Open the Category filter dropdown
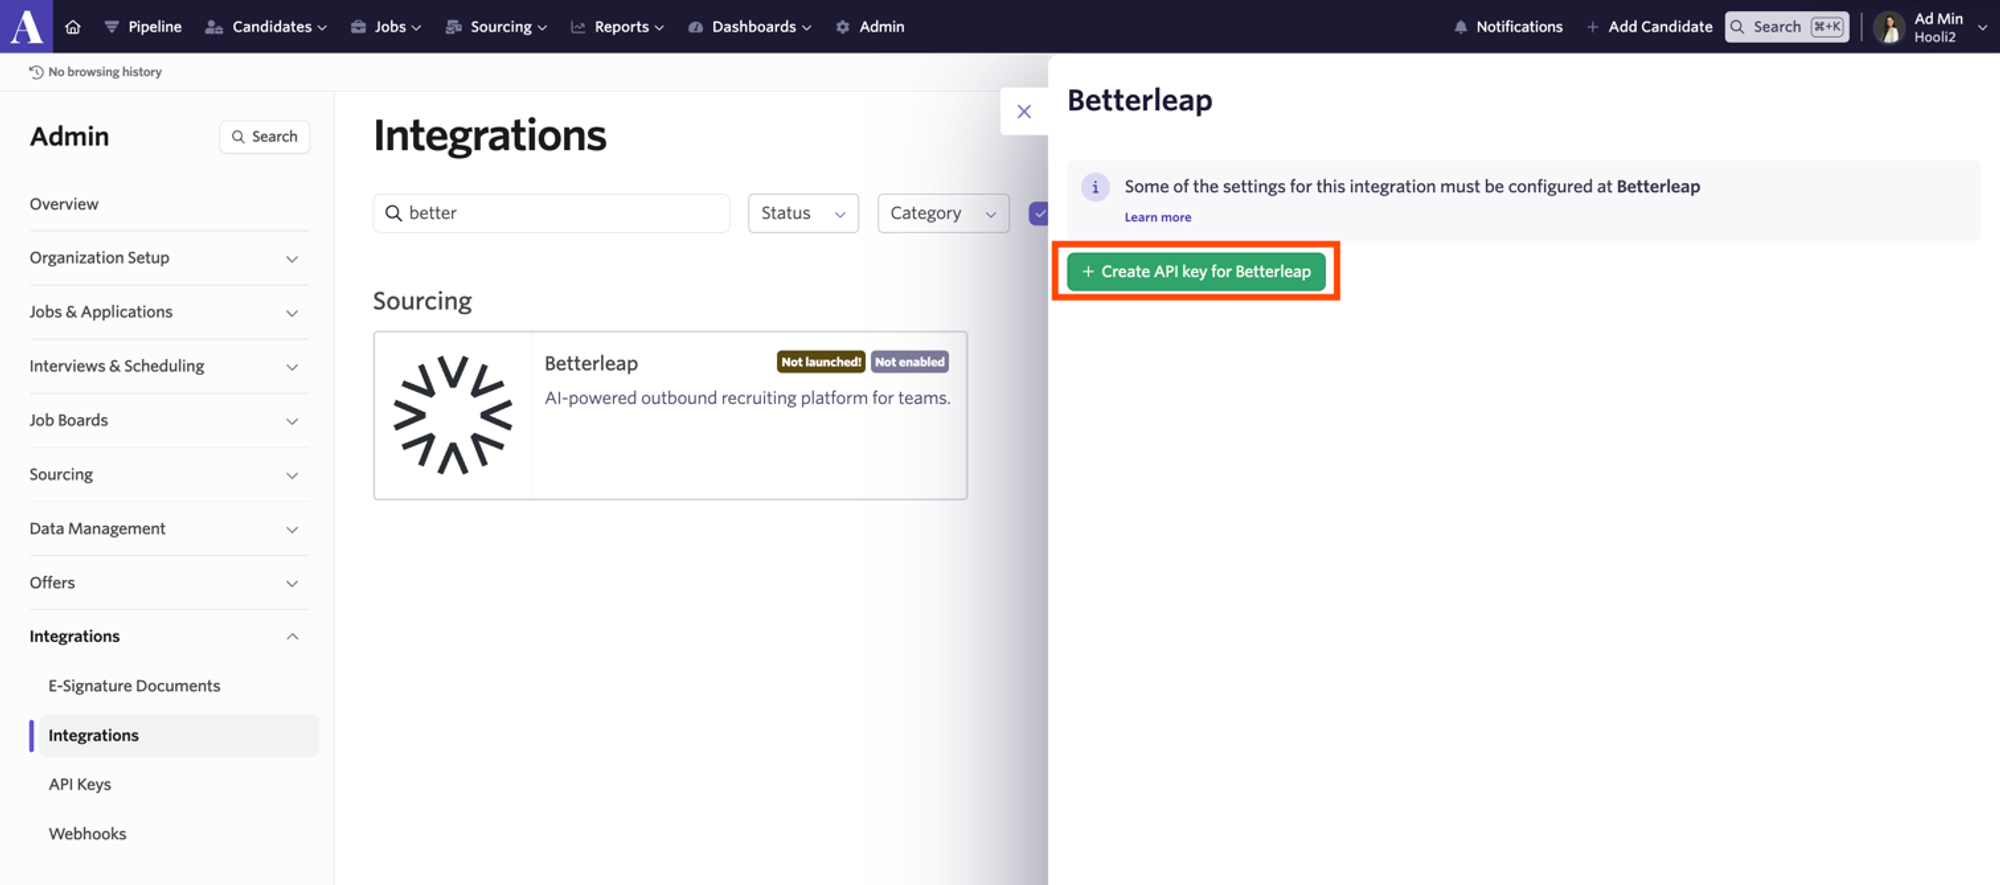The height and width of the screenshot is (885, 2000). [x=943, y=213]
